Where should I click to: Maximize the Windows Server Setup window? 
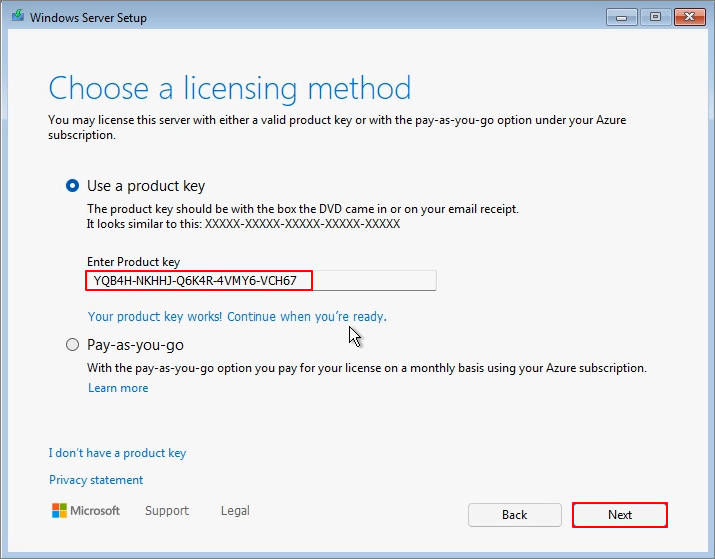pos(655,17)
